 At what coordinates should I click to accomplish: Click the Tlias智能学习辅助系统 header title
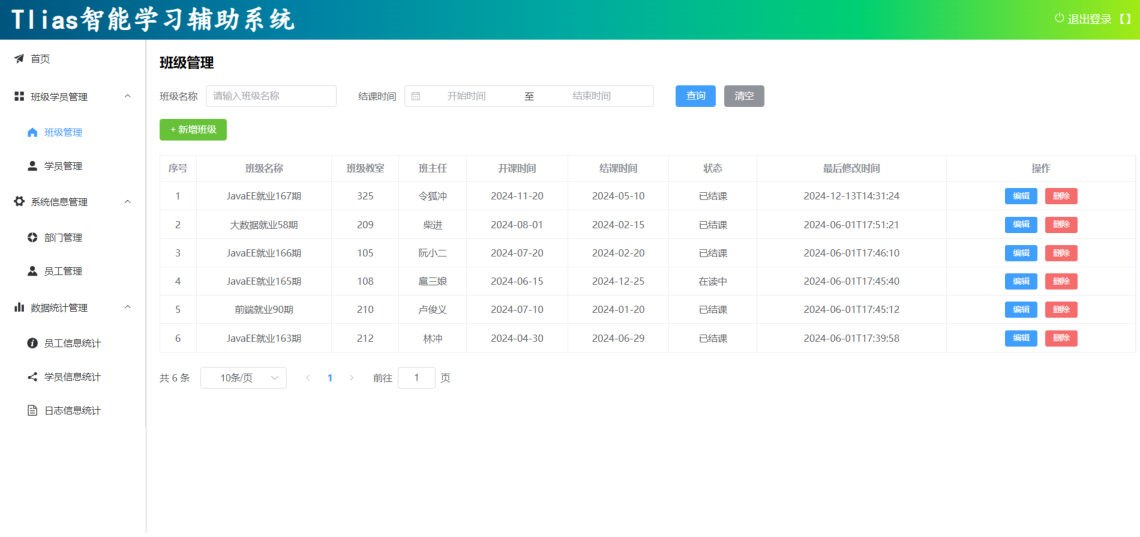[153, 20]
